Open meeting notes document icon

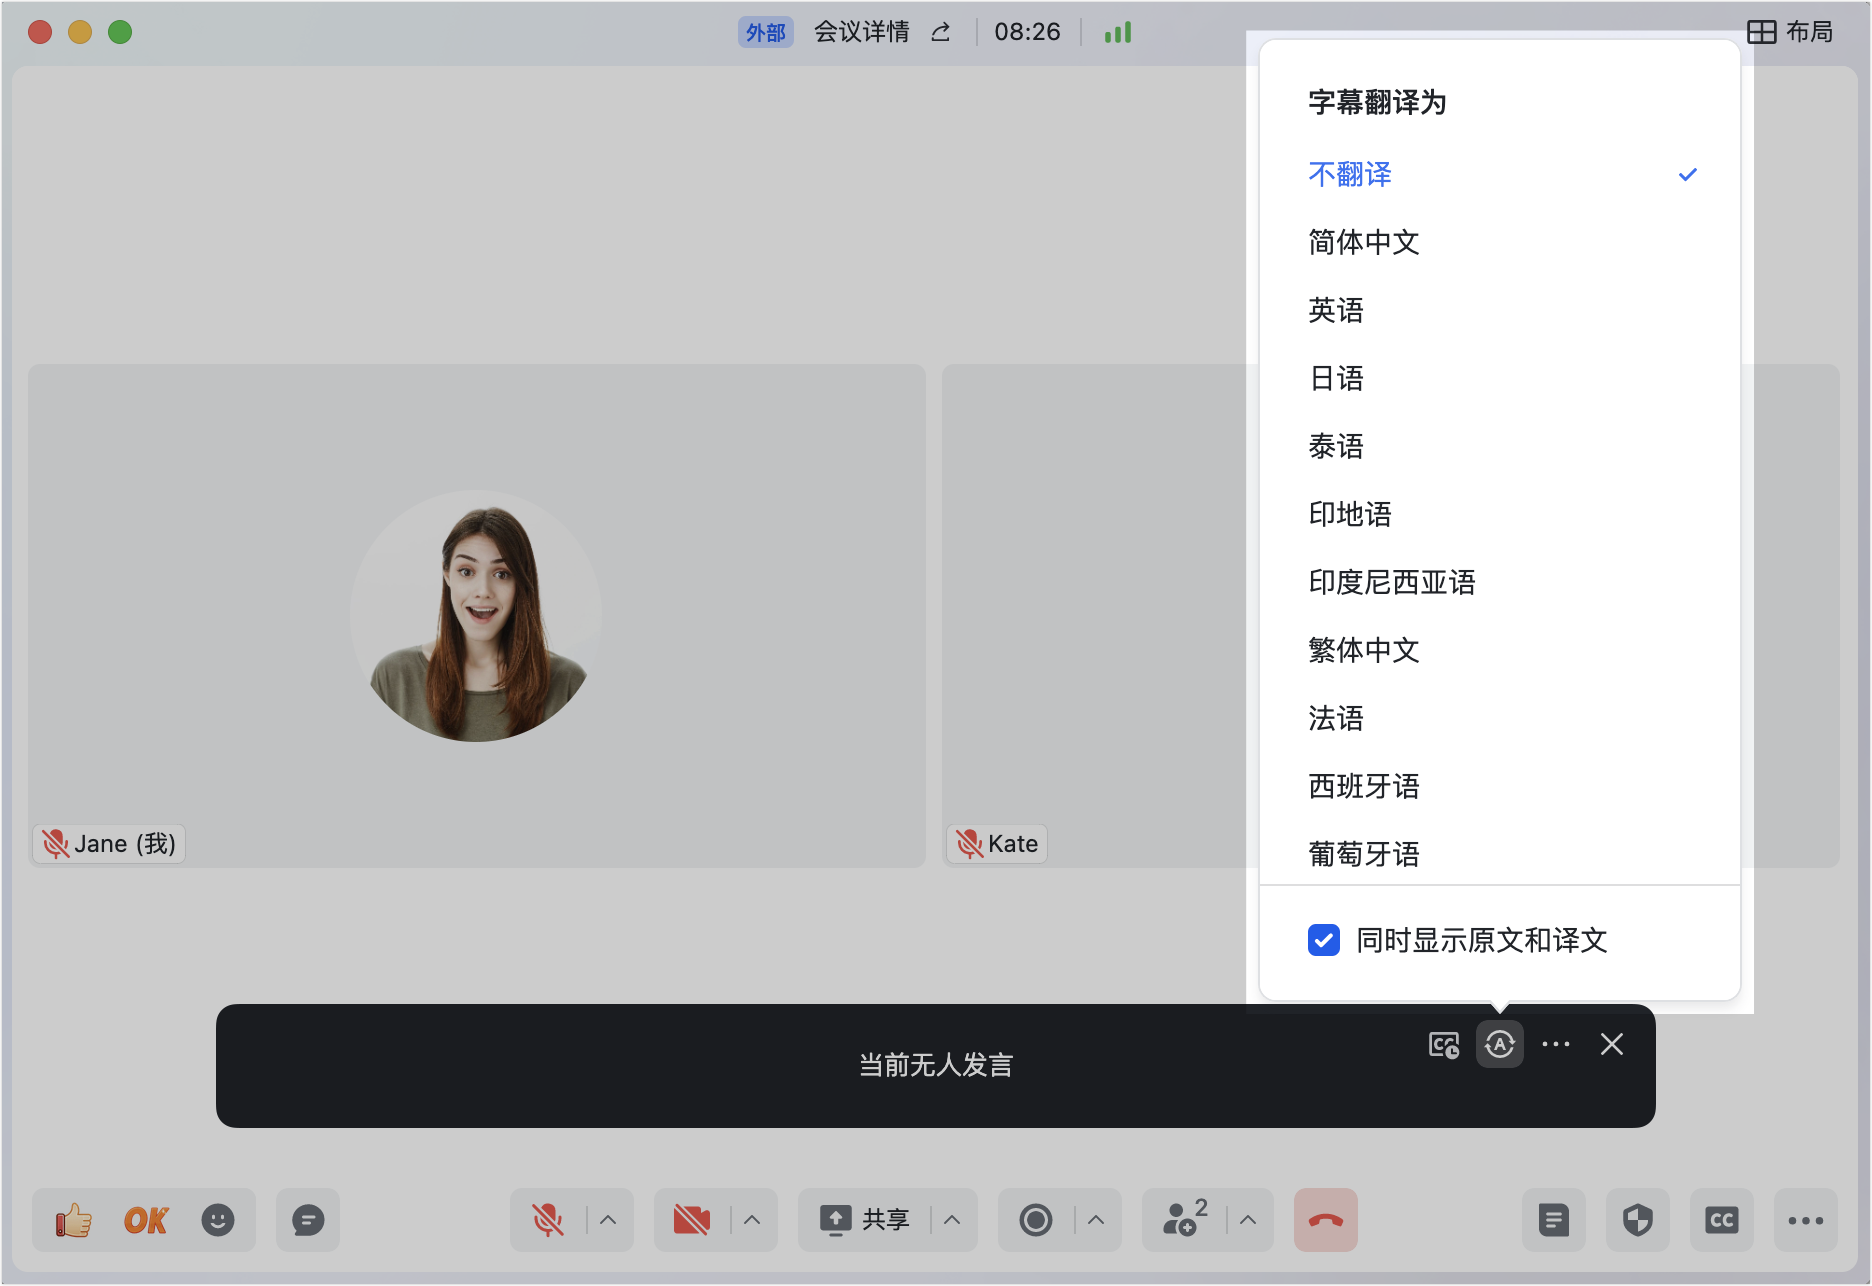point(1553,1220)
